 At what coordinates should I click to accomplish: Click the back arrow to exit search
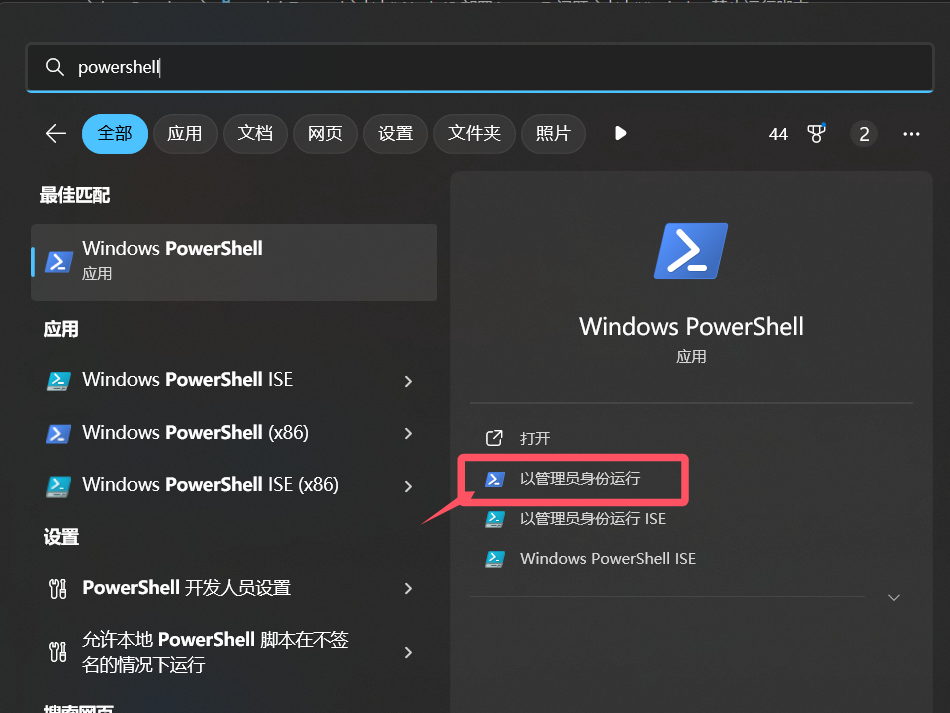[x=55, y=133]
